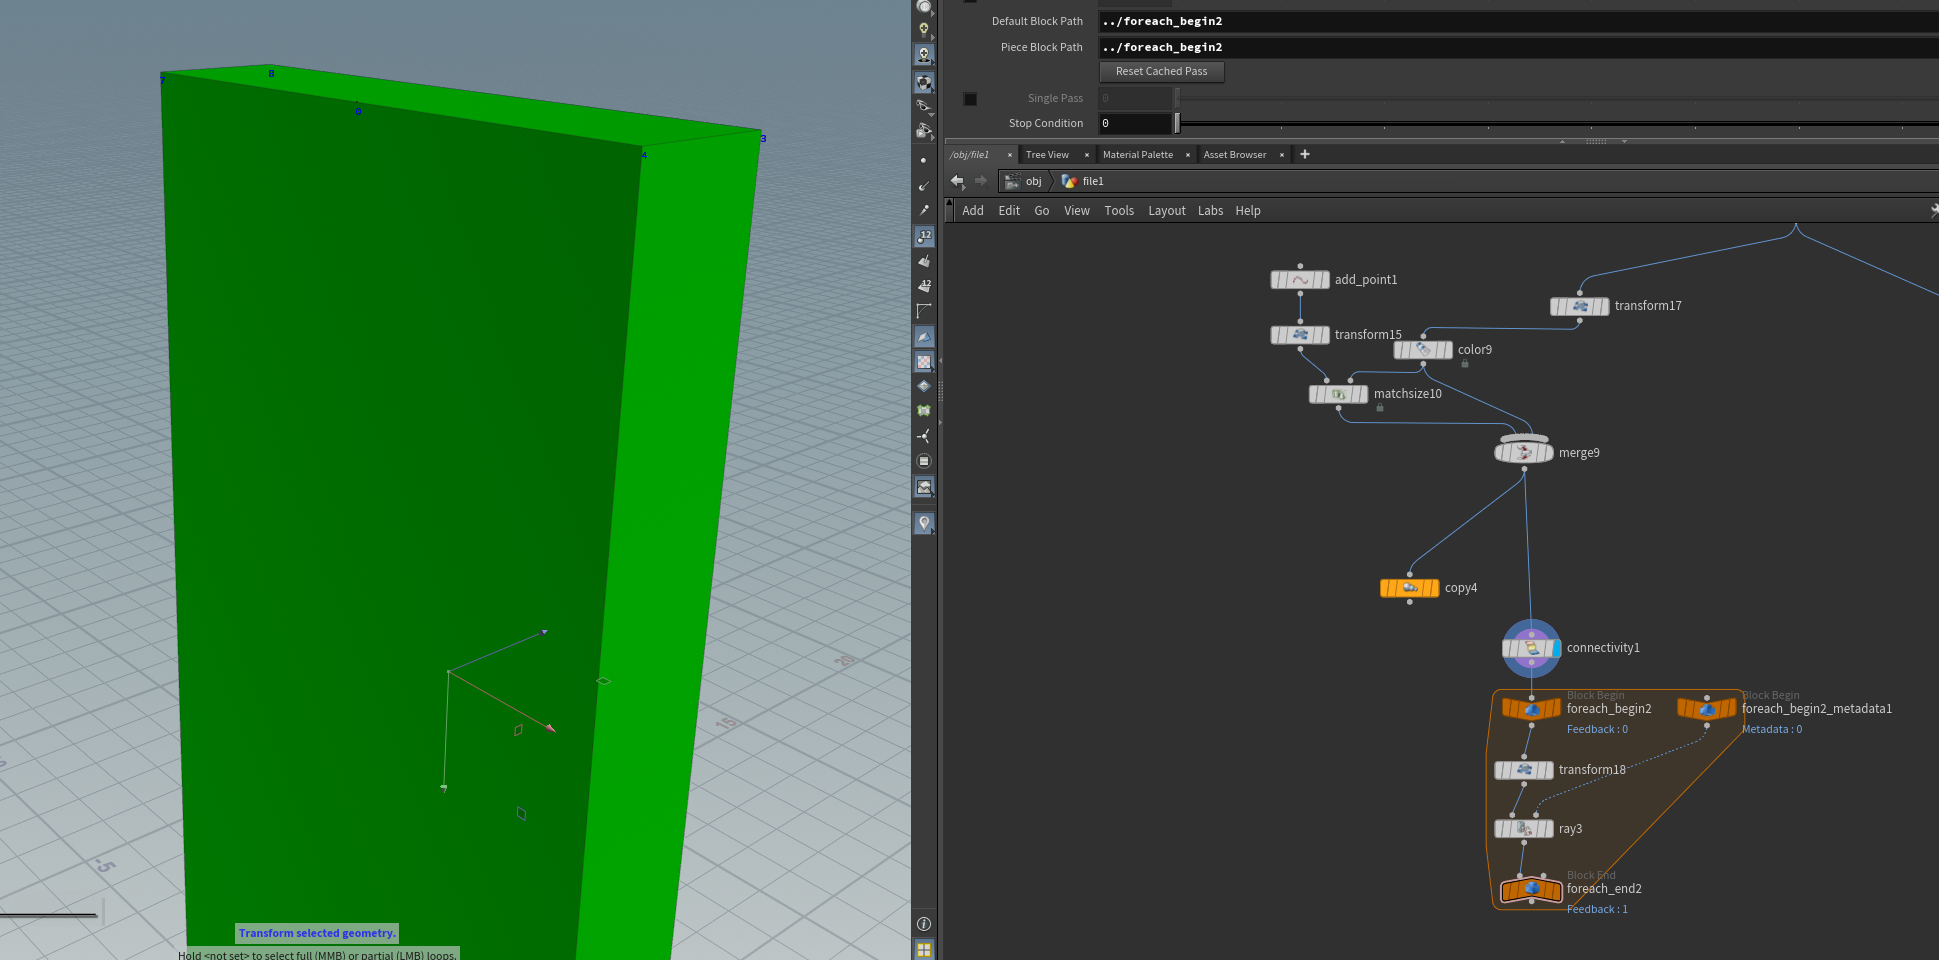The height and width of the screenshot is (960, 1939).
Task: Expand the Tools menu dropdown
Action: click(1118, 211)
